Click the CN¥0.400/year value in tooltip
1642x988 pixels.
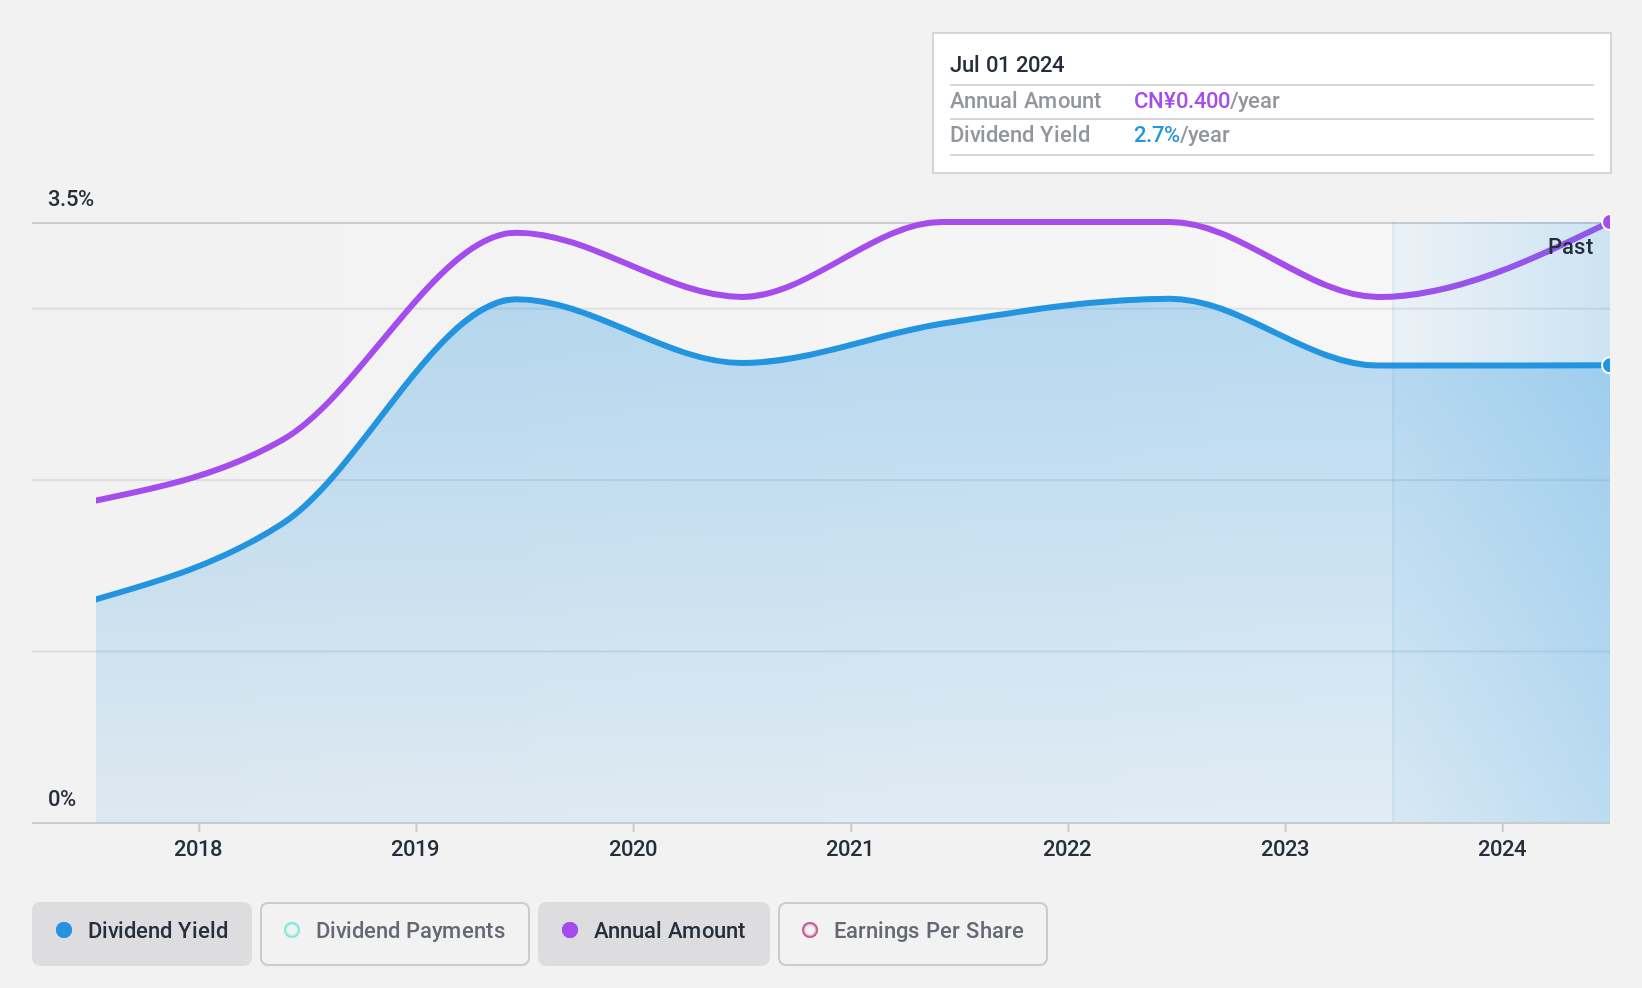click(1206, 101)
